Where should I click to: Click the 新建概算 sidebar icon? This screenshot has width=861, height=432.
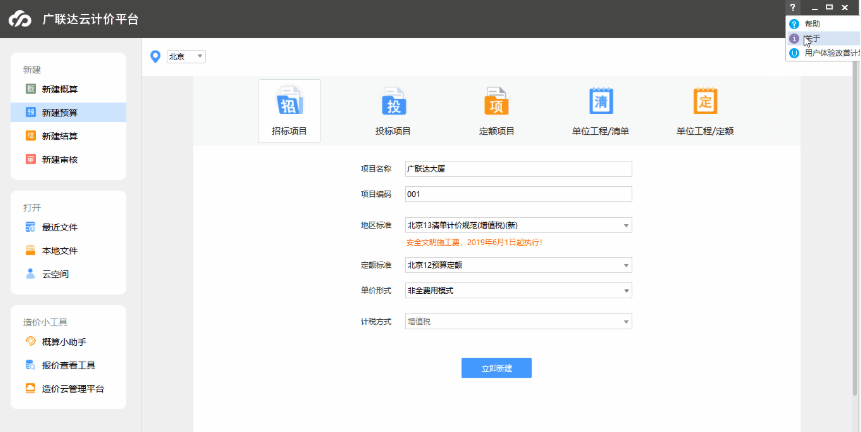[31, 89]
